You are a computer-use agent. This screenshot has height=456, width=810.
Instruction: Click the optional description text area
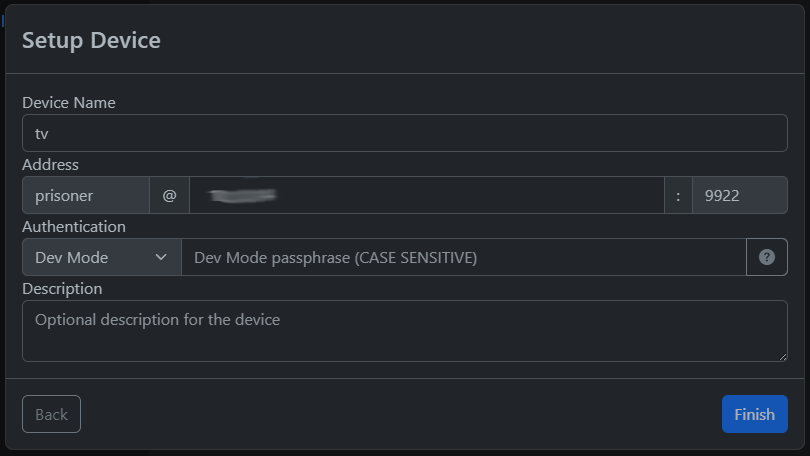[x=404, y=331]
